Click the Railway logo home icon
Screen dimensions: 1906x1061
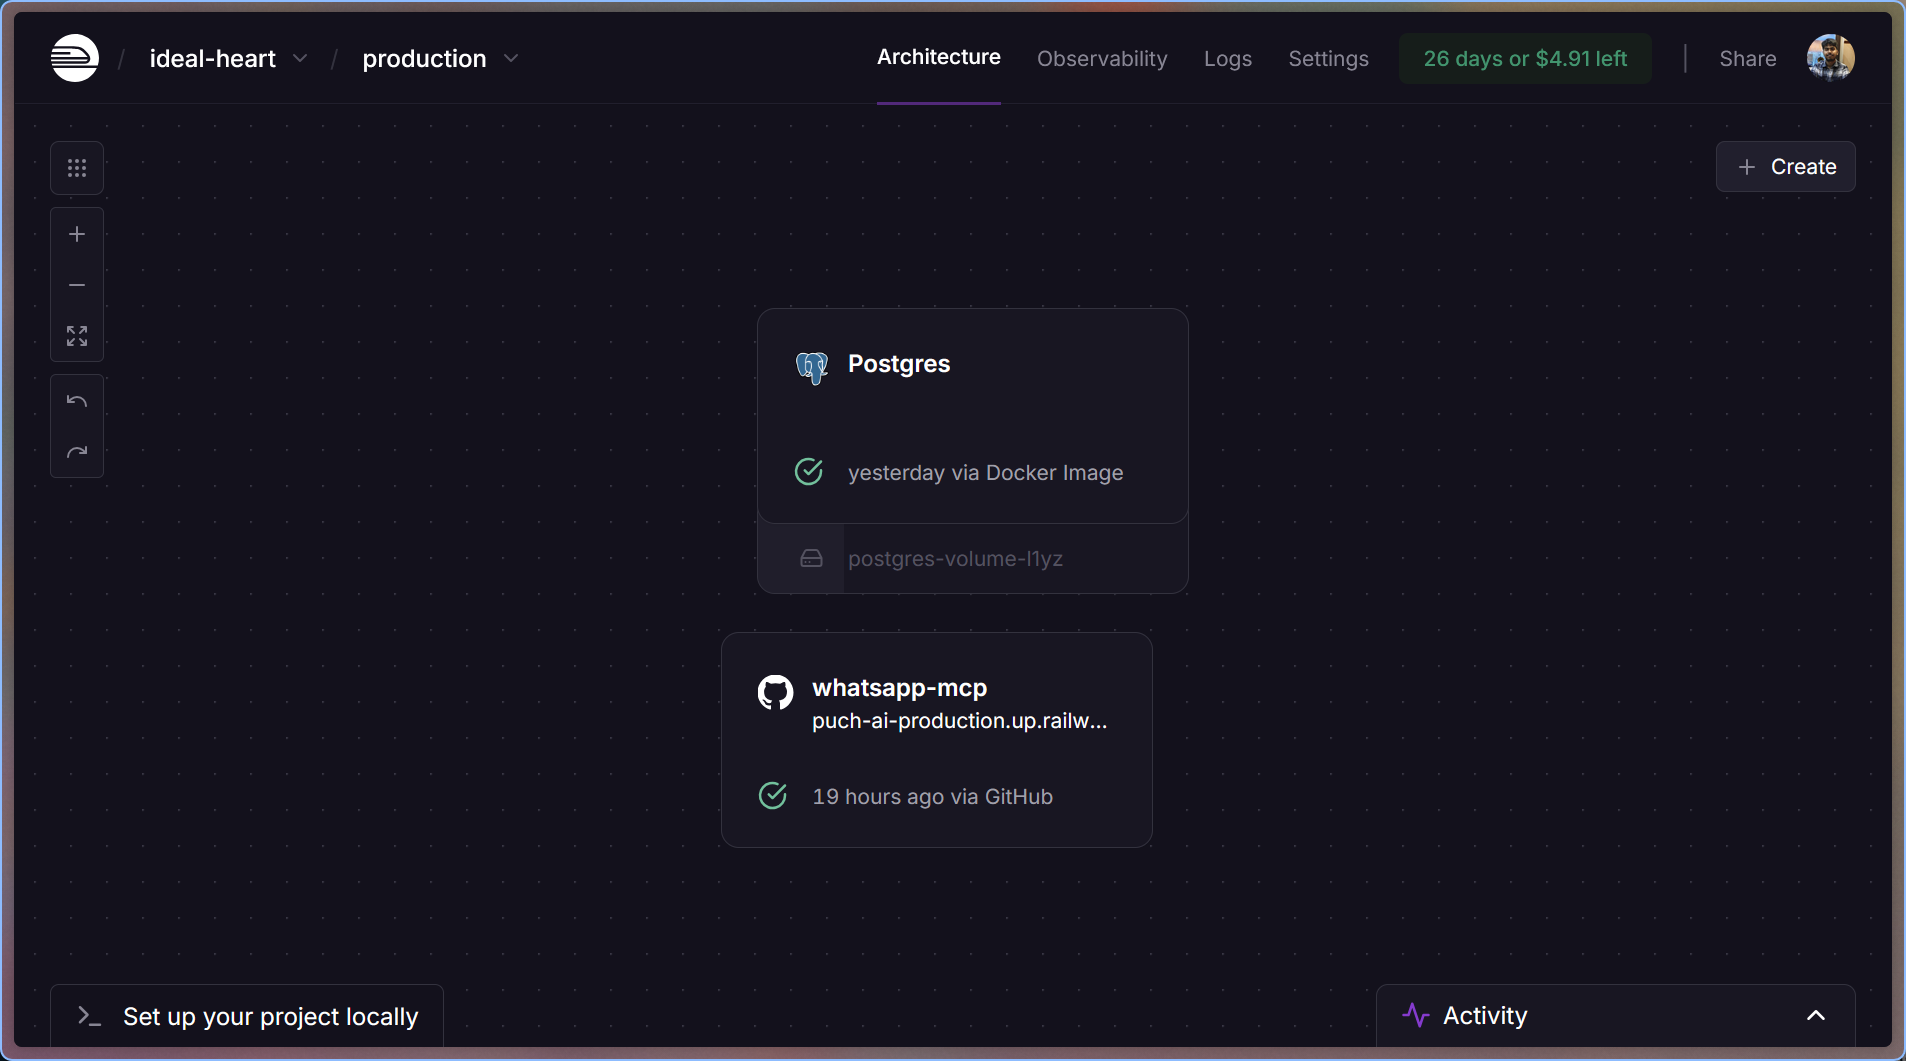[75, 58]
